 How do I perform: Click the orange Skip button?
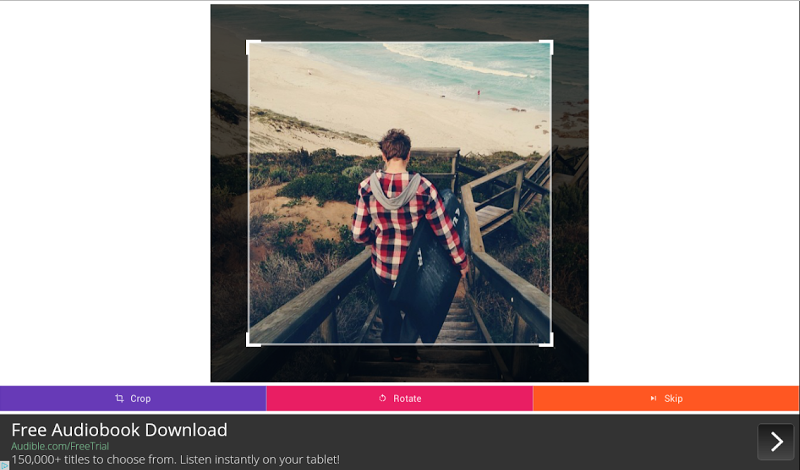666,399
